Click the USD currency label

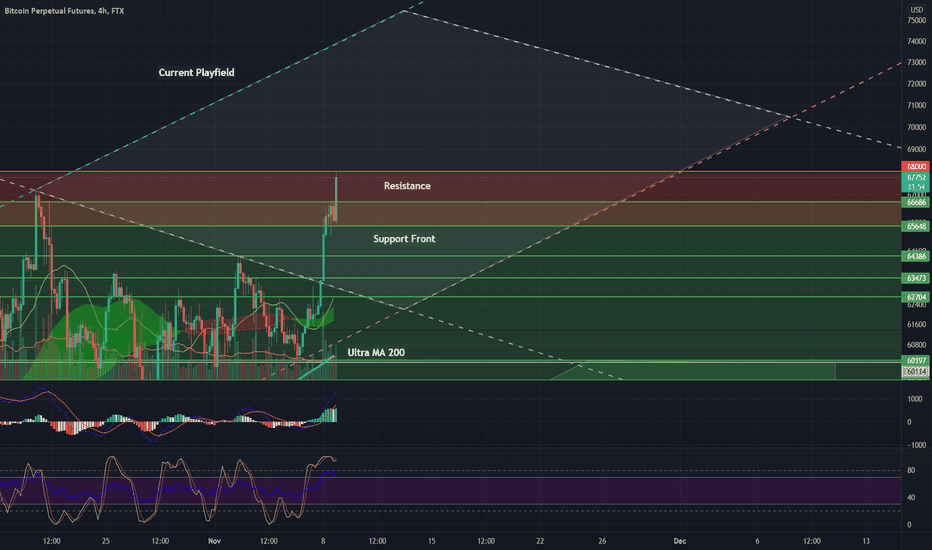pyautogui.click(x=917, y=10)
